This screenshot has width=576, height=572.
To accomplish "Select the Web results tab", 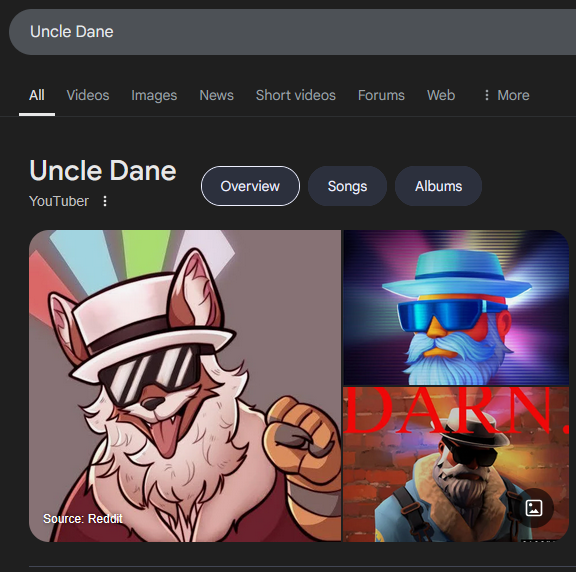I will point(441,95).
